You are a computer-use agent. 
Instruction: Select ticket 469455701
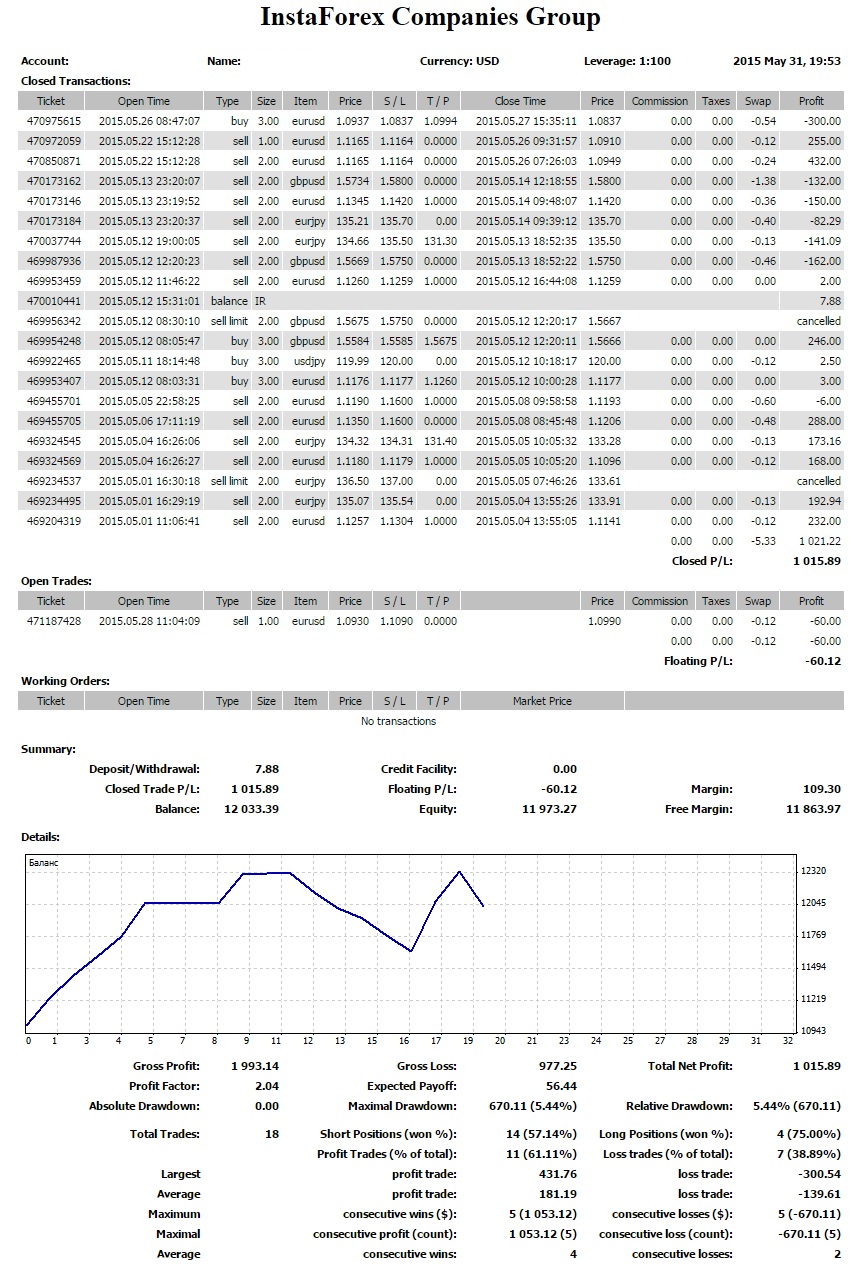pos(54,401)
